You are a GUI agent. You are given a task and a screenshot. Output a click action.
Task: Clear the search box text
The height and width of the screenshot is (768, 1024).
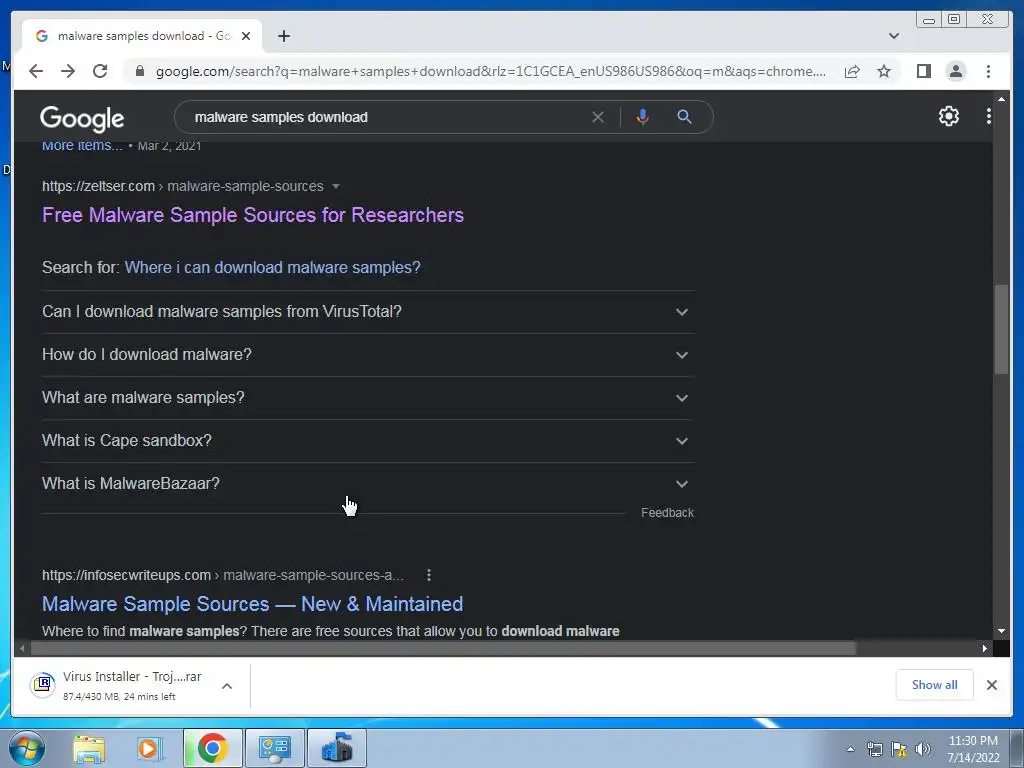click(x=598, y=117)
